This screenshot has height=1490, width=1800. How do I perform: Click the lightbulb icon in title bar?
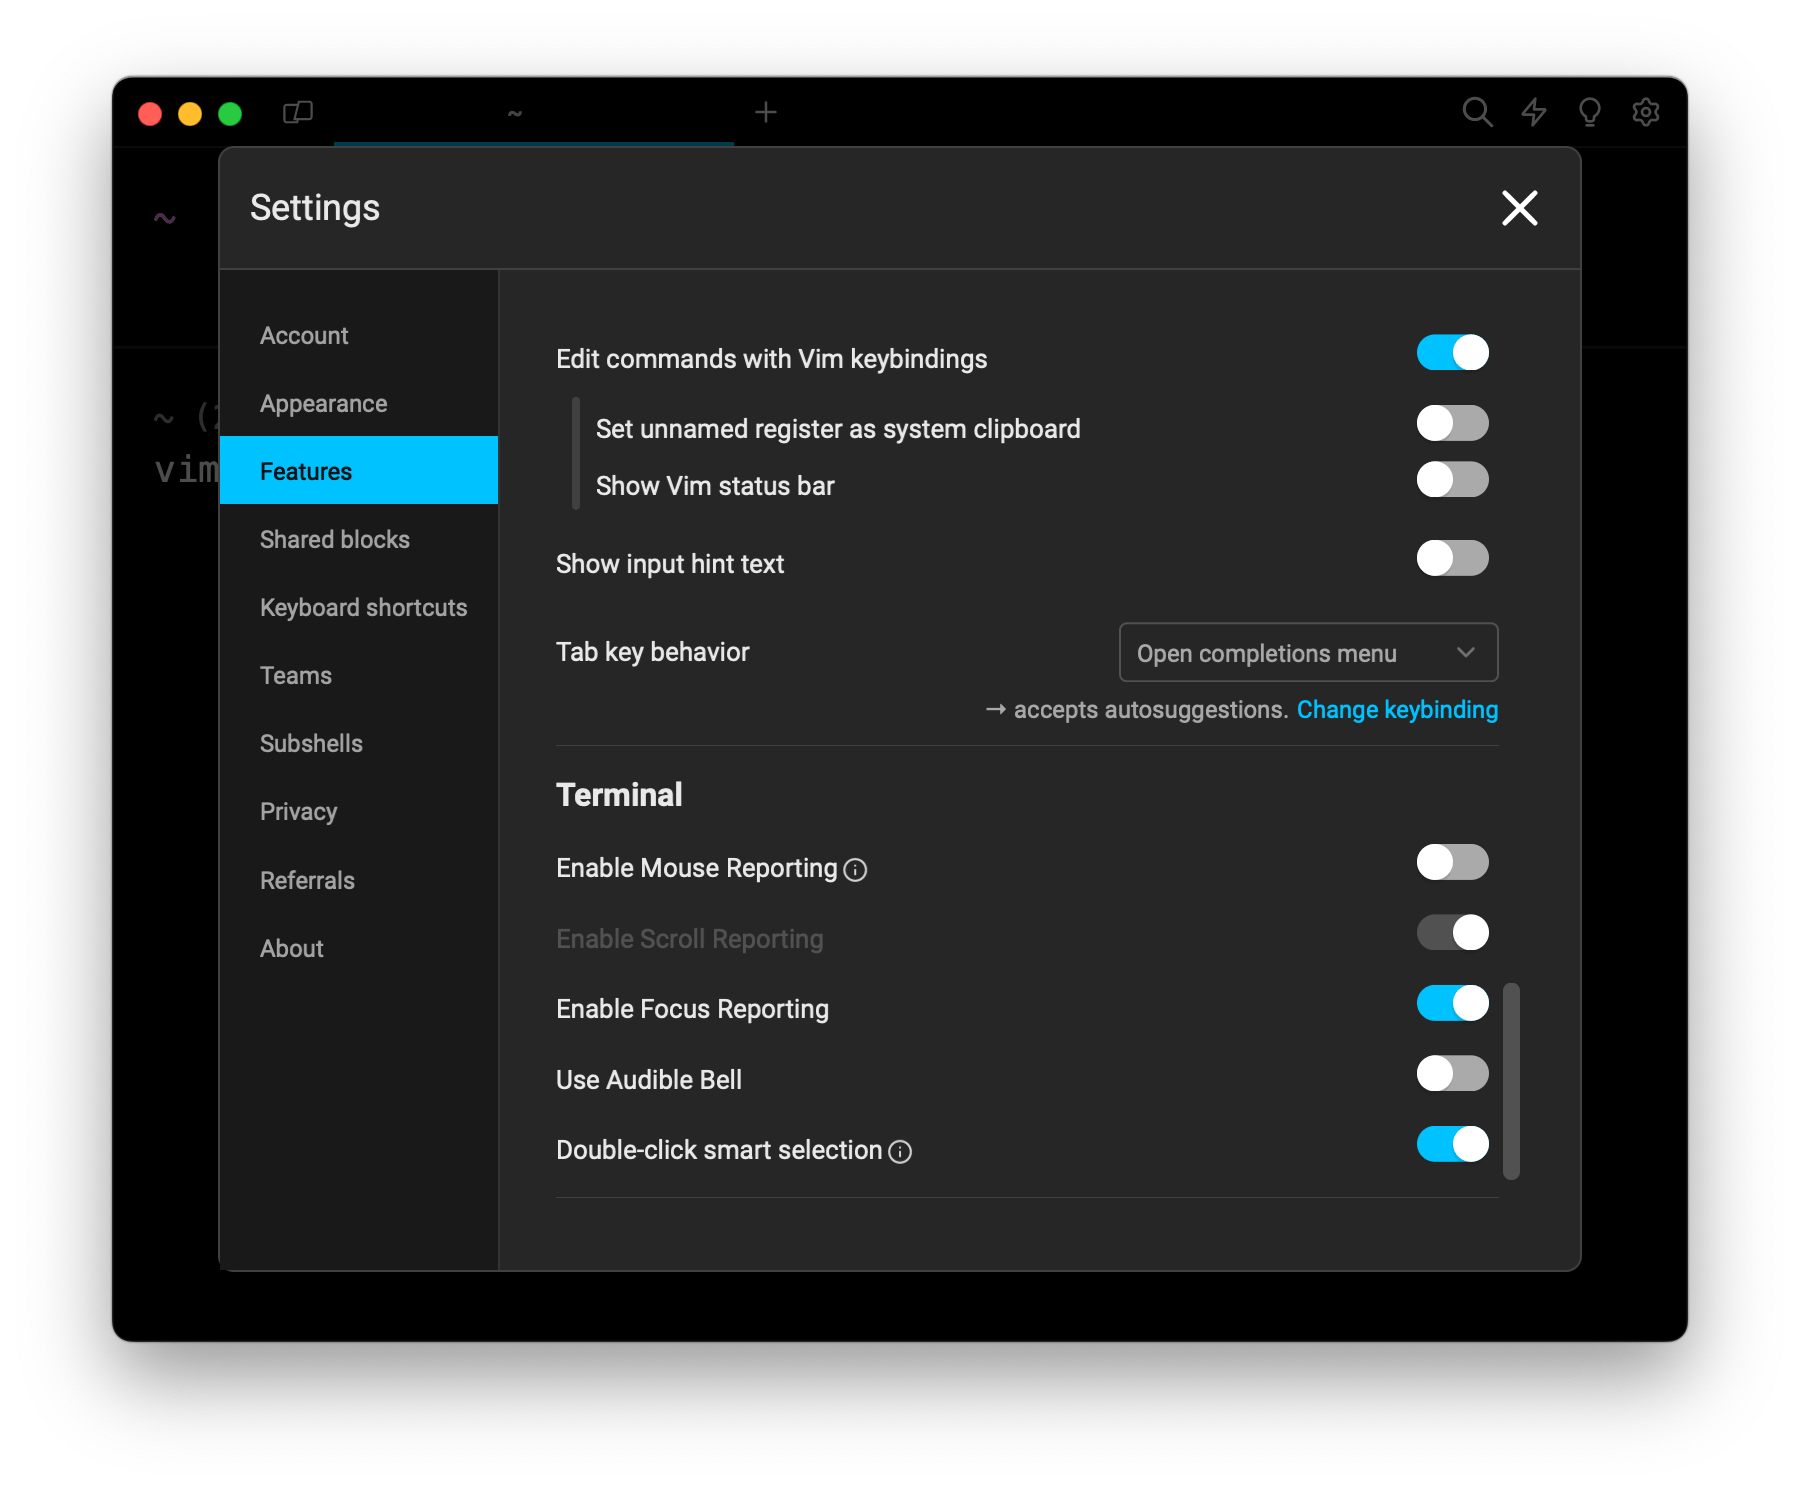point(1589,112)
